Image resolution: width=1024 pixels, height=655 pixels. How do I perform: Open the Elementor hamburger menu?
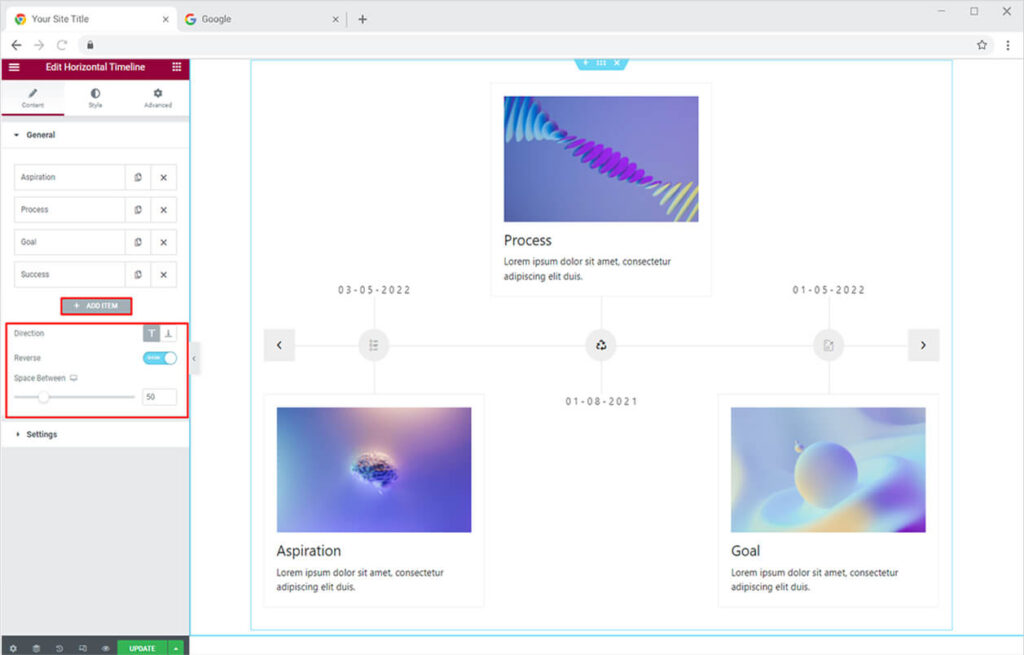point(14,67)
